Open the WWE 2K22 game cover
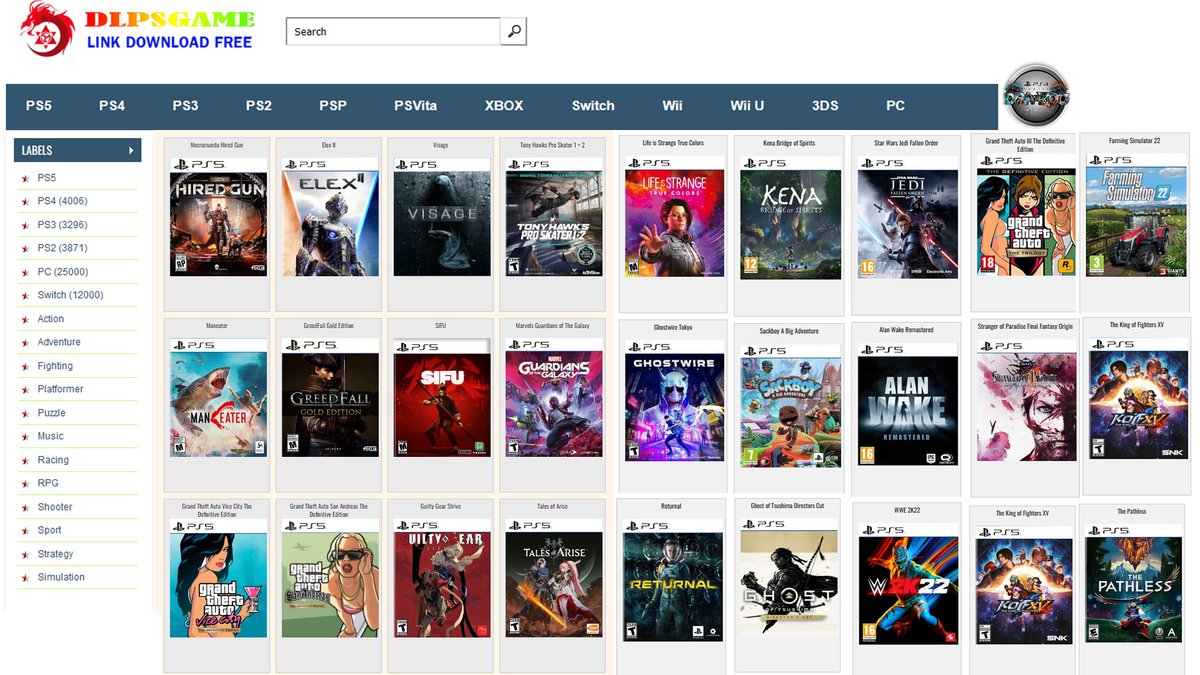The height and width of the screenshot is (675, 1200). [x=908, y=583]
